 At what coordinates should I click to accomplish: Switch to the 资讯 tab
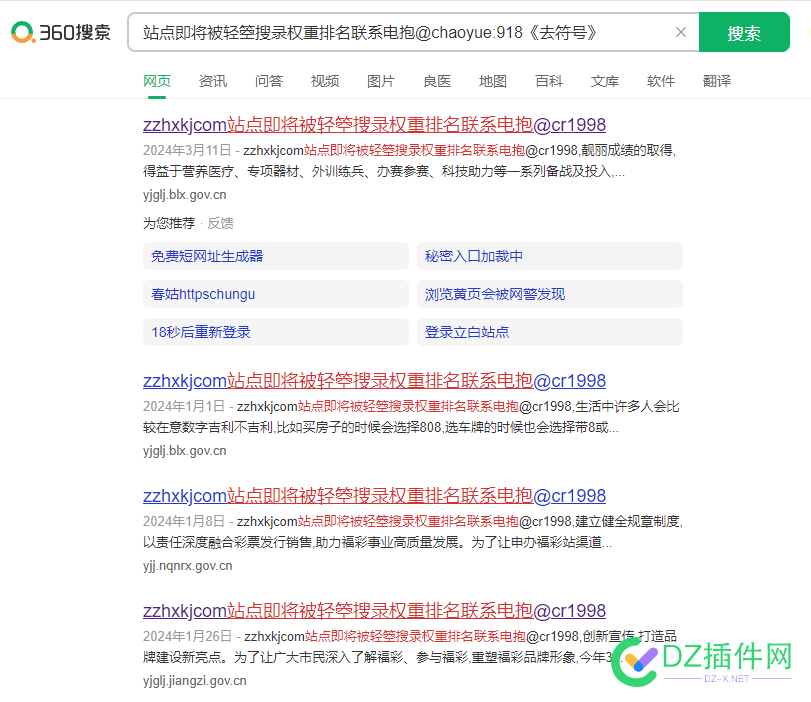213,81
